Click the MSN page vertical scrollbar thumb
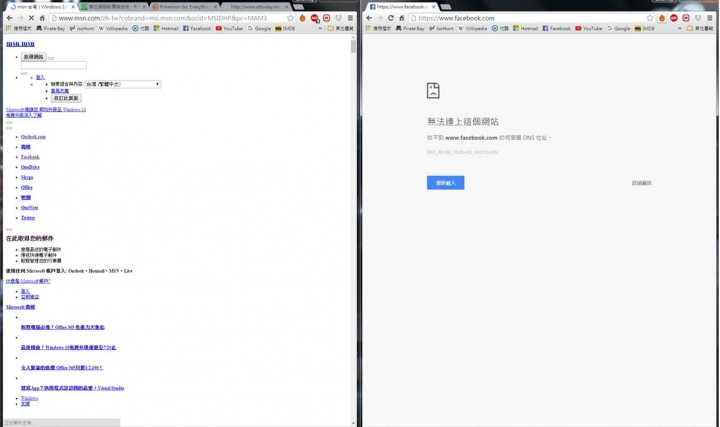Image resolution: width=720 pixels, height=427 pixels. (x=353, y=46)
